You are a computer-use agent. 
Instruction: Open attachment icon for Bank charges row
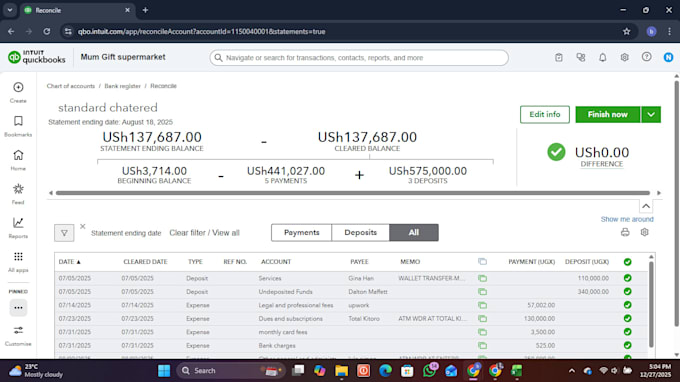click(482, 346)
